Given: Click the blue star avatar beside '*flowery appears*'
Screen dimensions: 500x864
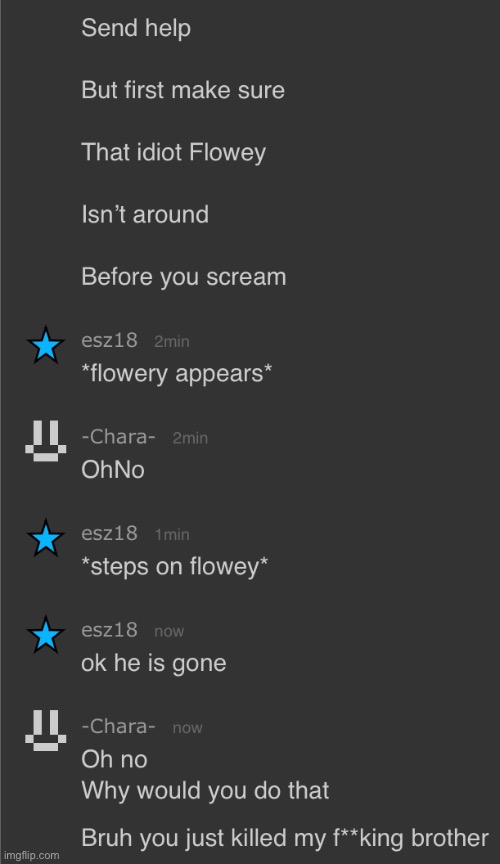Looking at the screenshot, I should point(46,345).
